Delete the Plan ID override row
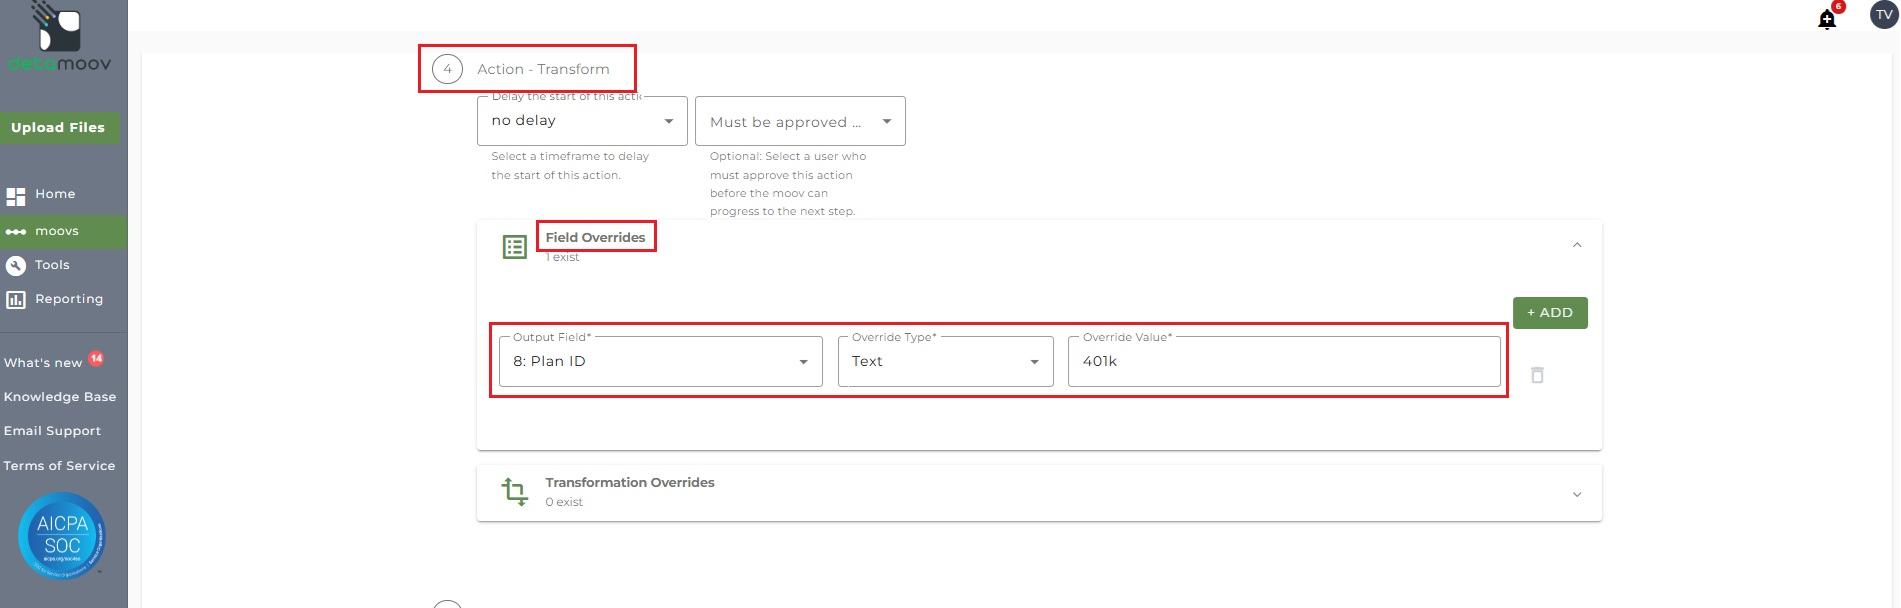Image resolution: width=1901 pixels, height=608 pixels. tap(1537, 375)
